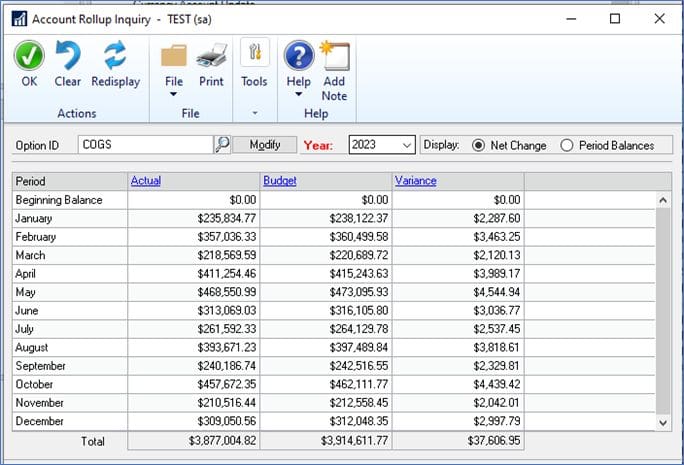Click the Help question mark icon
Screen dimensions: 684x465
tap(299, 56)
